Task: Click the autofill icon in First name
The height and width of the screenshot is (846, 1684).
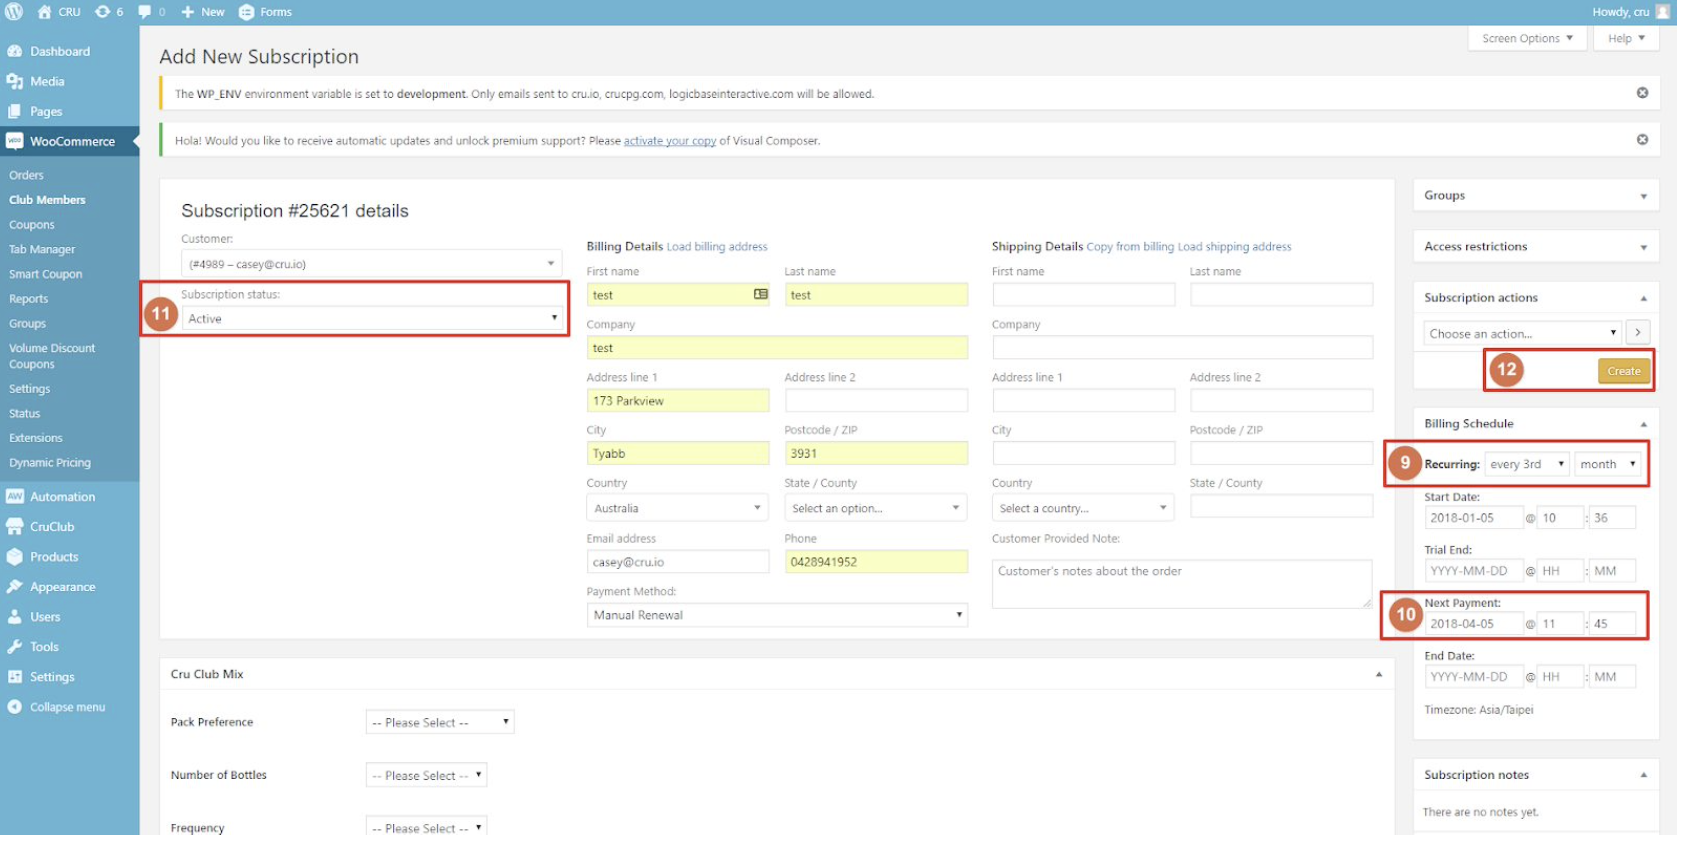Action: pos(760,294)
